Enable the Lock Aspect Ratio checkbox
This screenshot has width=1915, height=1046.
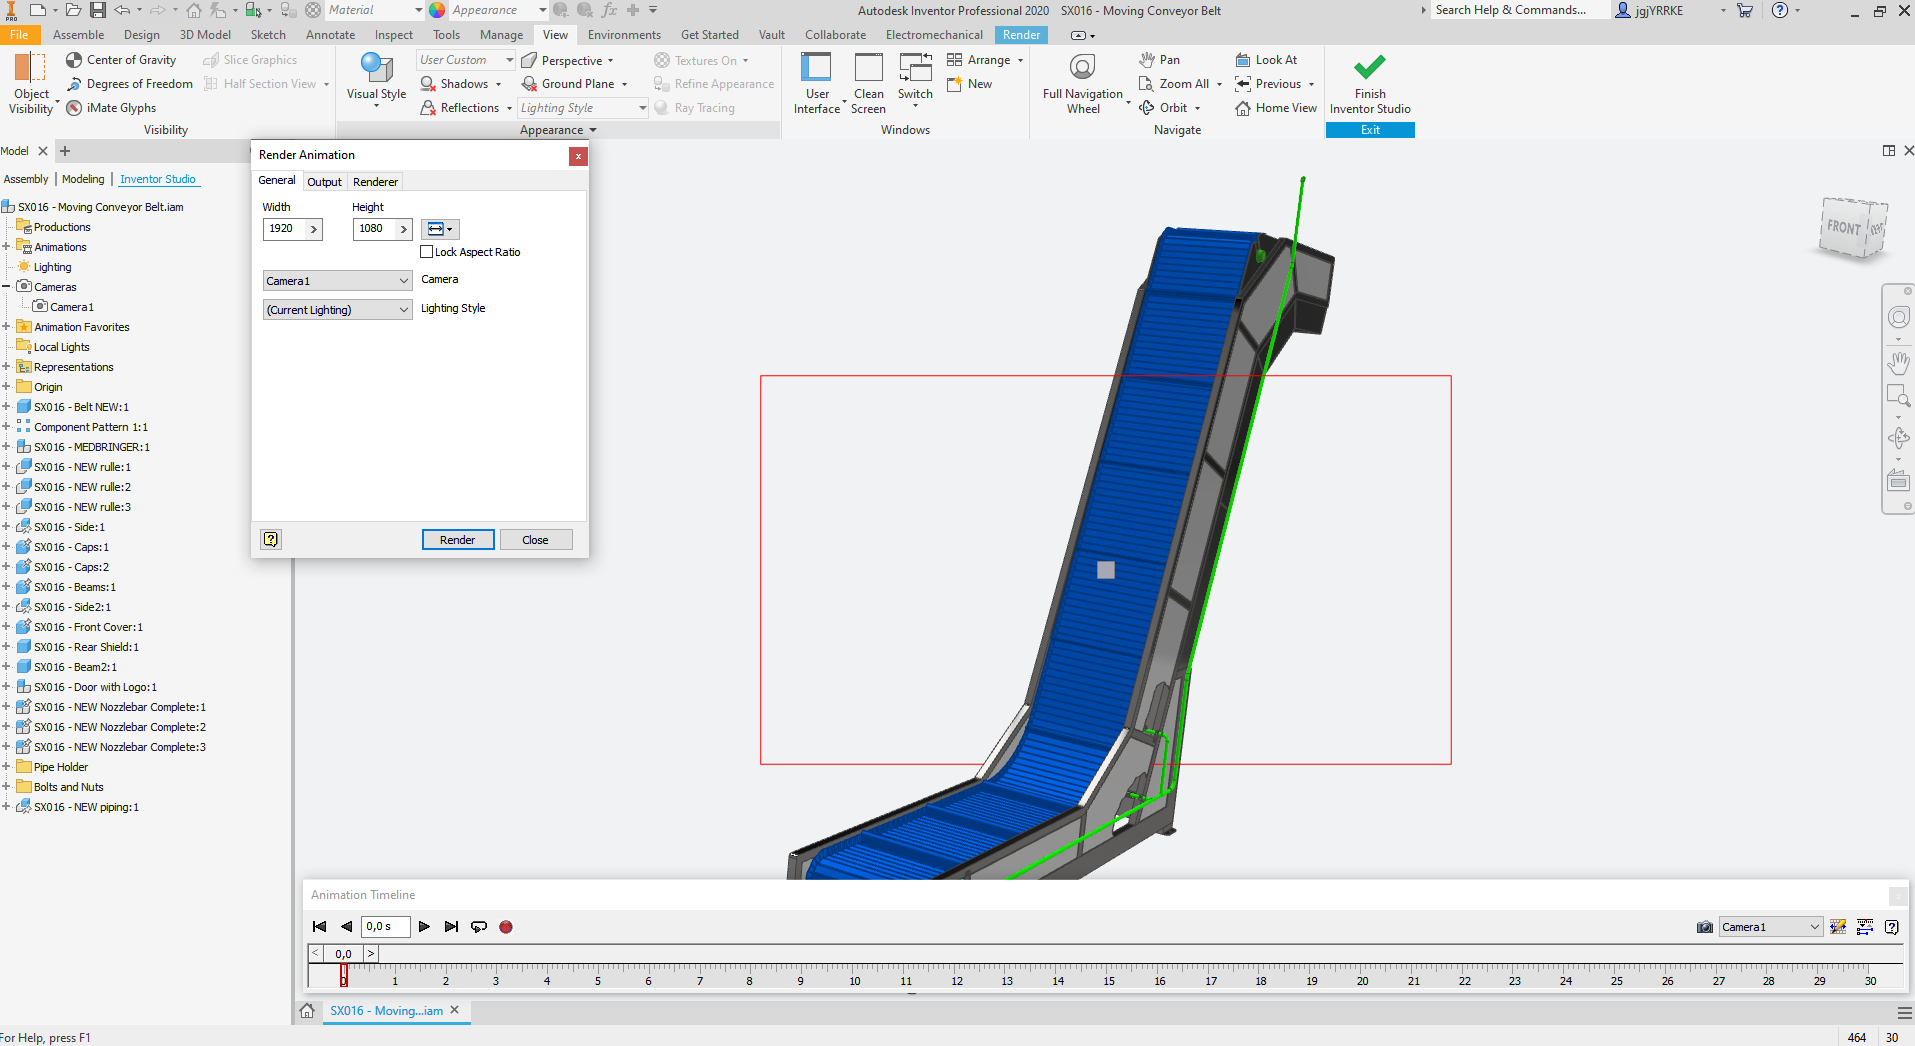click(427, 252)
